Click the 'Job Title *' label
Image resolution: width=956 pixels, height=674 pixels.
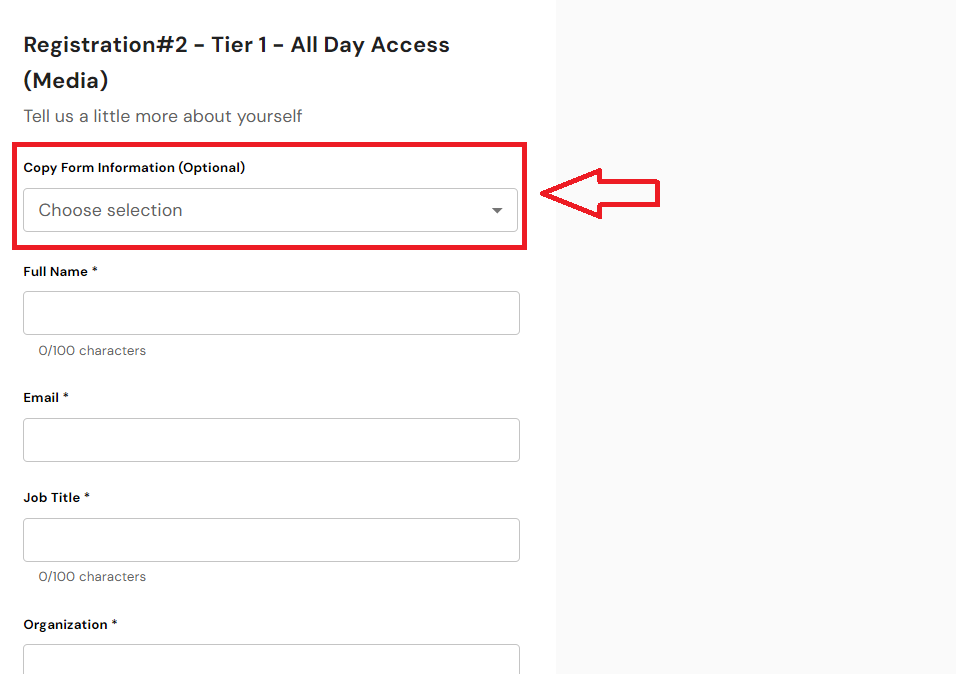(x=57, y=498)
